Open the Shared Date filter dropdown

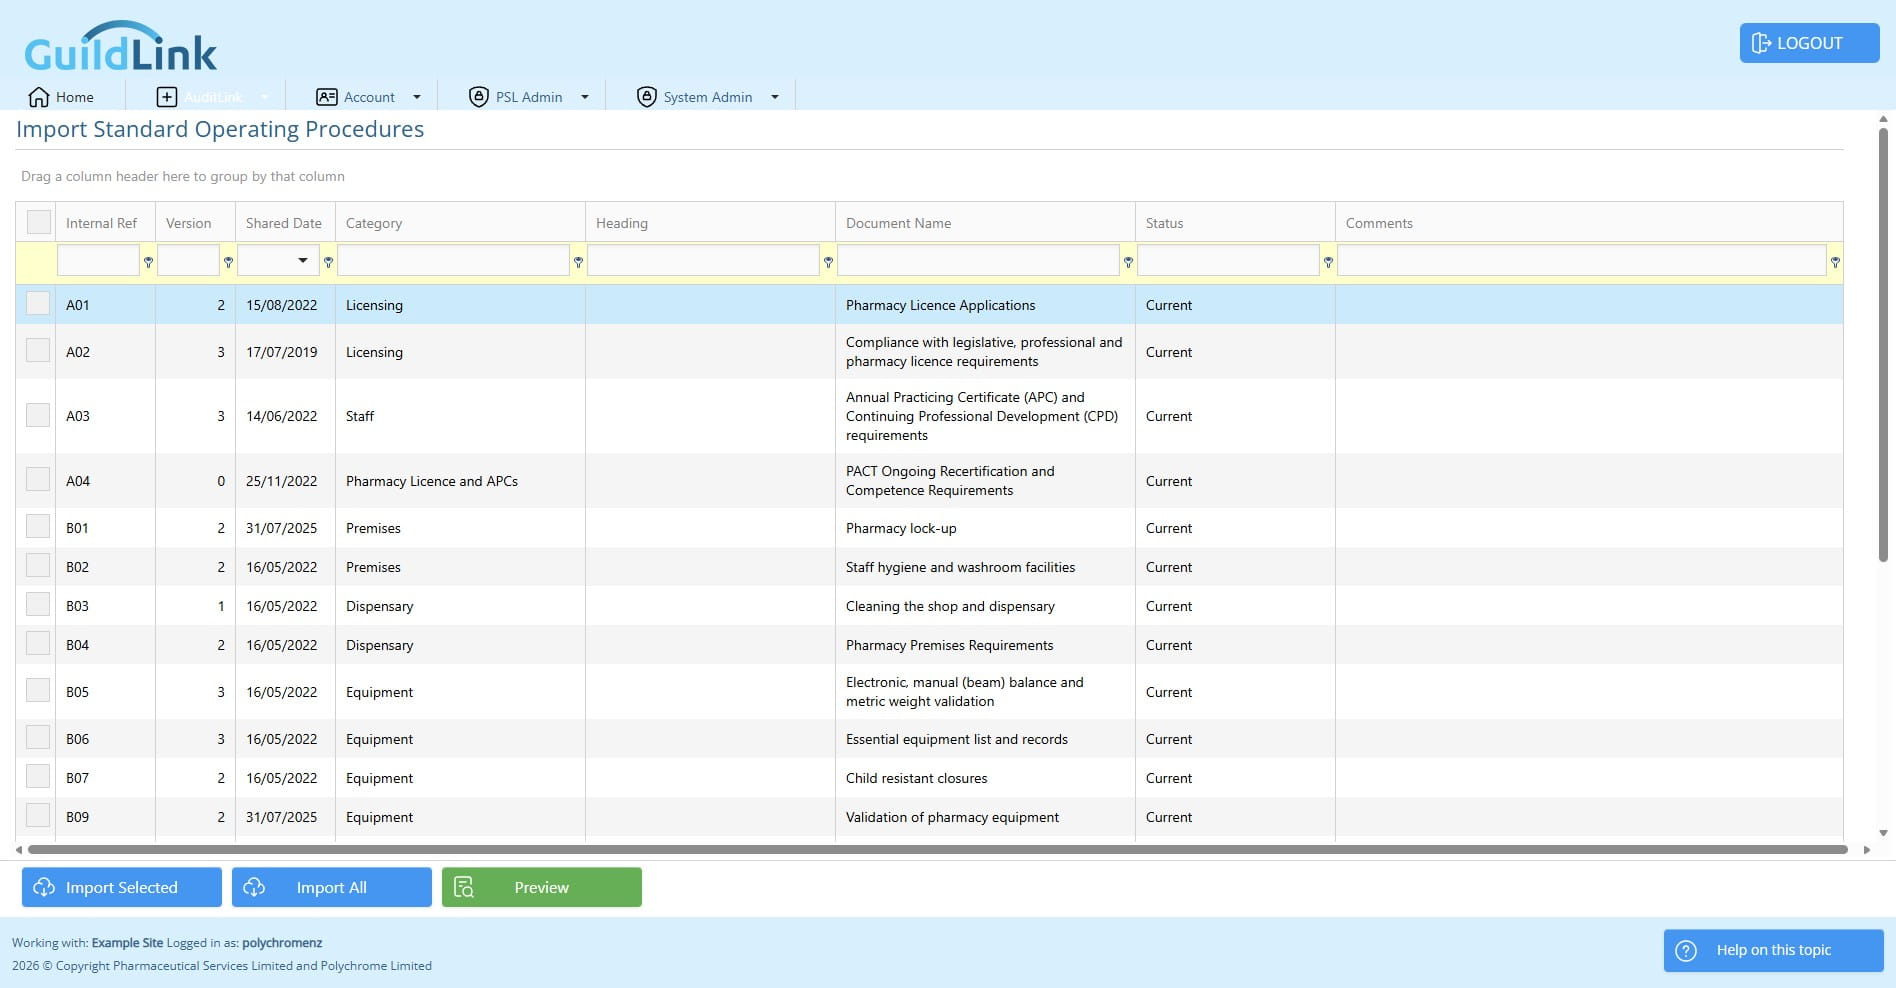coord(303,261)
